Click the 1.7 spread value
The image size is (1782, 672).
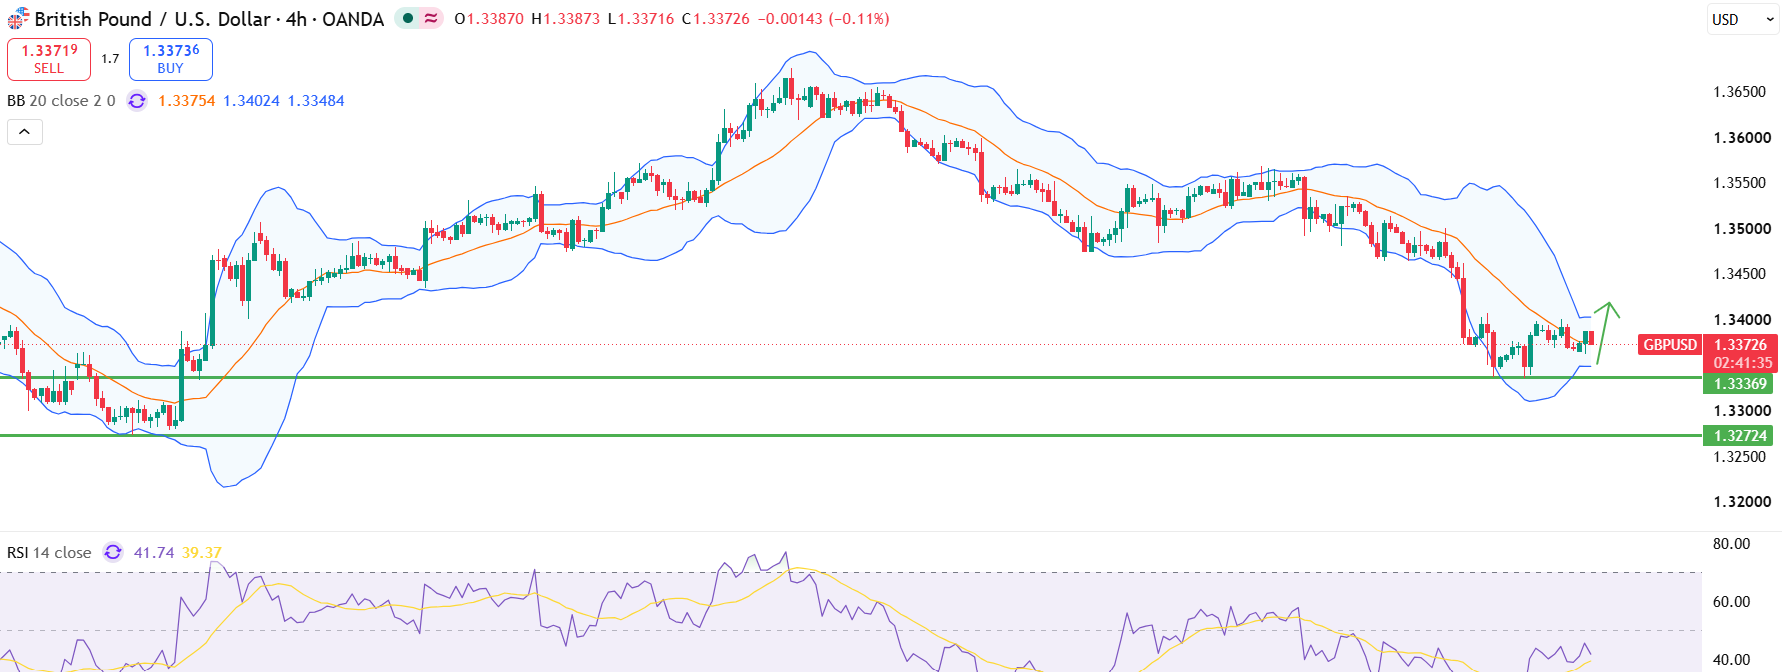[110, 59]
